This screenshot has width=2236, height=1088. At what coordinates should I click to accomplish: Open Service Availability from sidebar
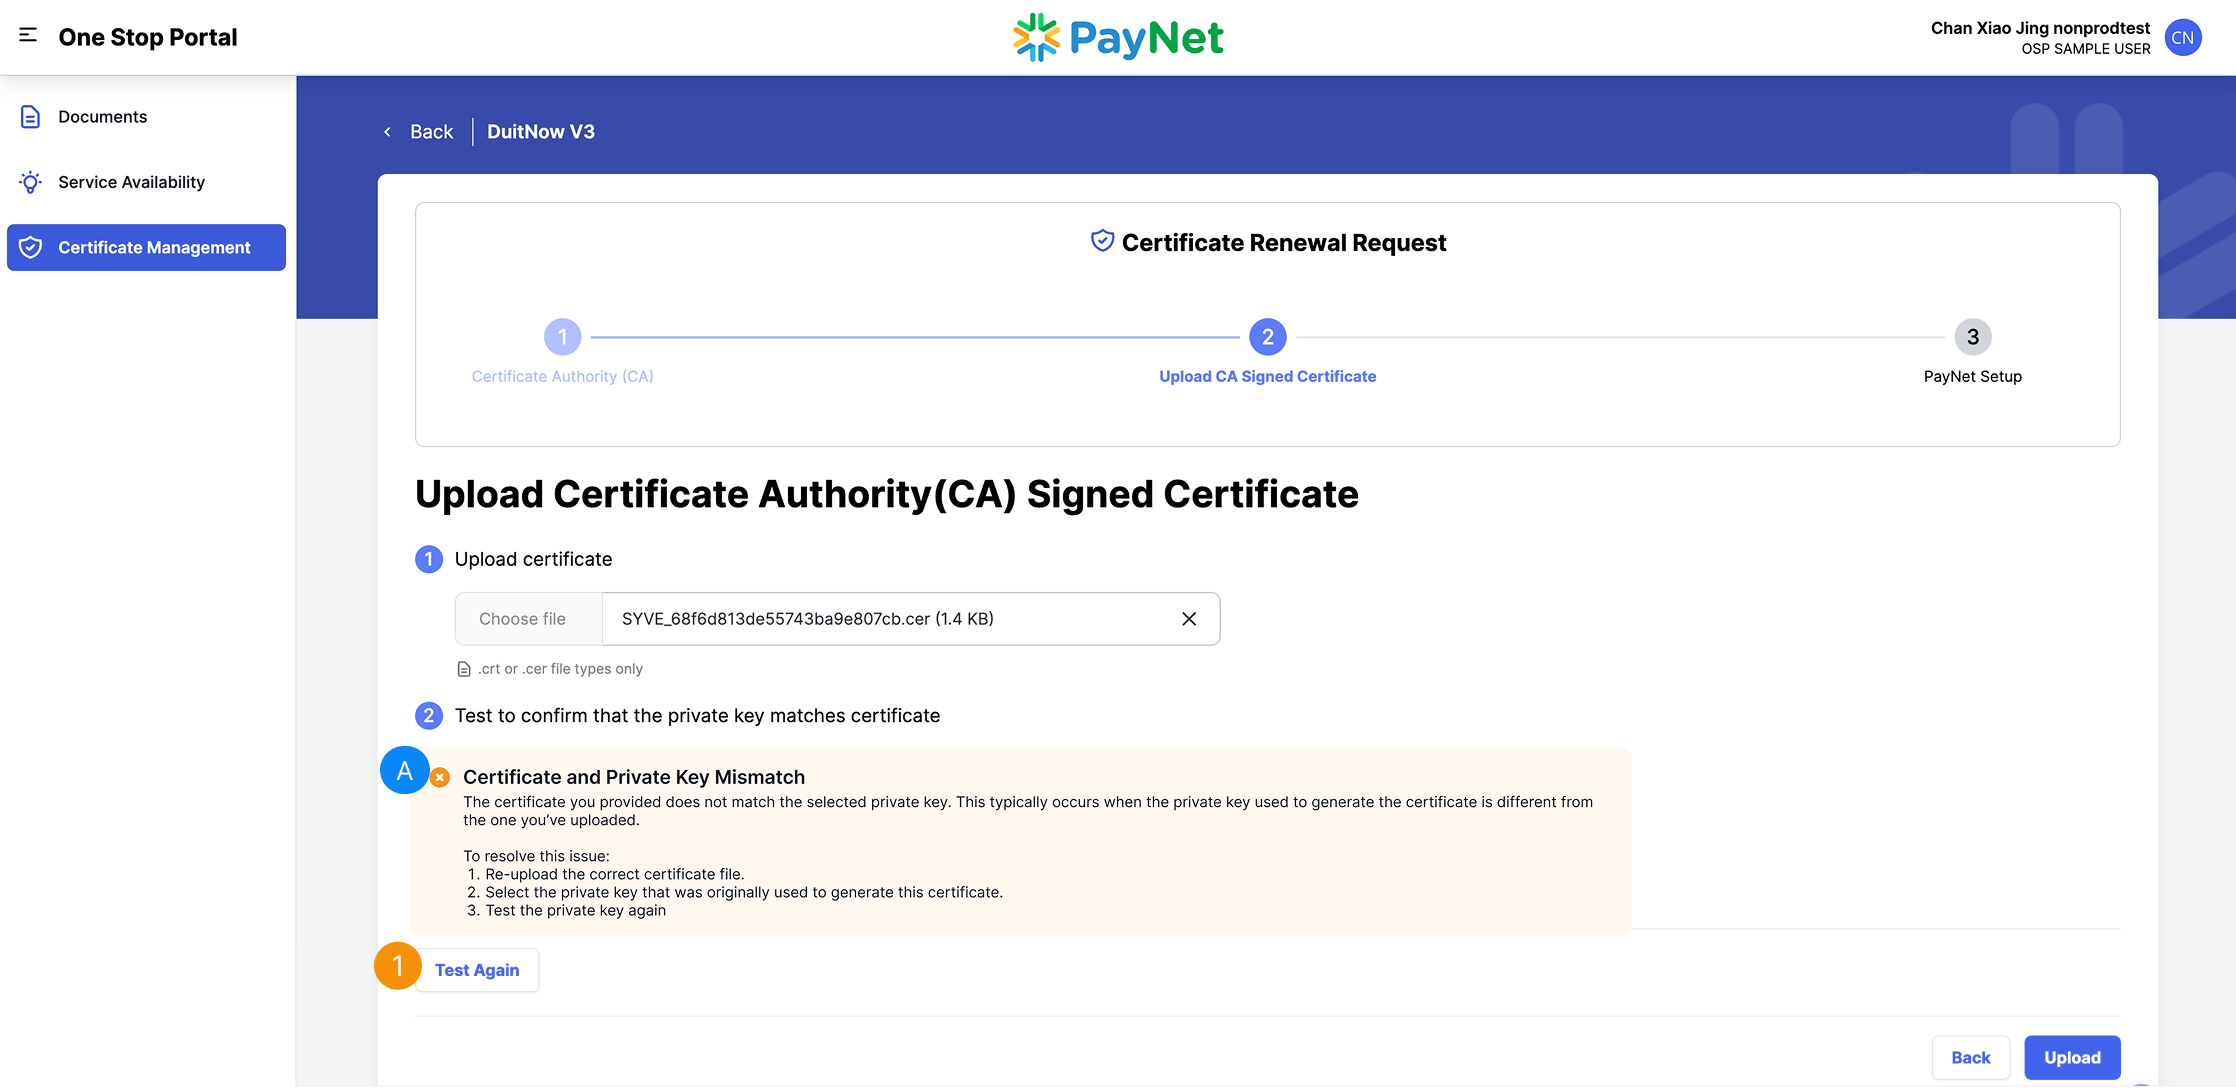pos(131,181)
